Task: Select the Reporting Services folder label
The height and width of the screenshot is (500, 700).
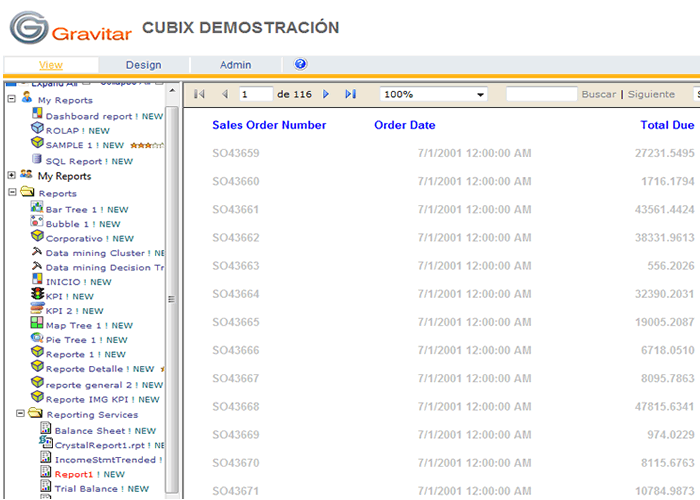Action: [x=92, y=415]
